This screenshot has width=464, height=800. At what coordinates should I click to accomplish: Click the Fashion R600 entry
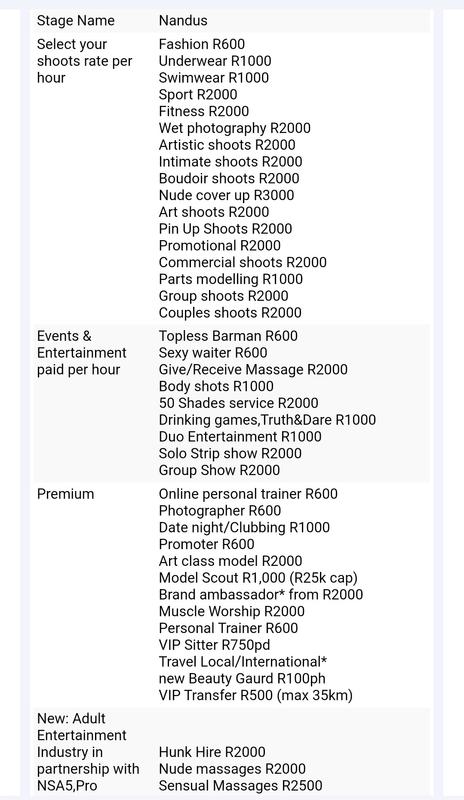(x=202, y=44)
